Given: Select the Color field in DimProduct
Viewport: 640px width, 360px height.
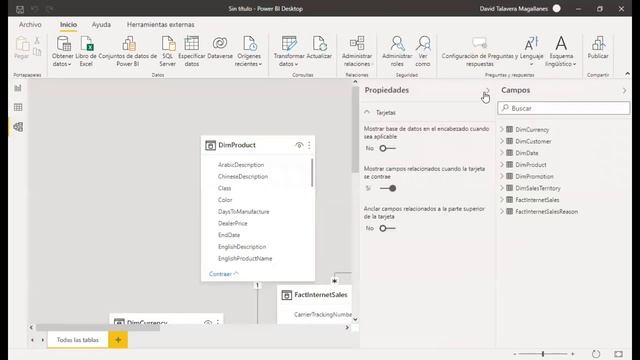Looking at the screenshot, I should 225,200.
